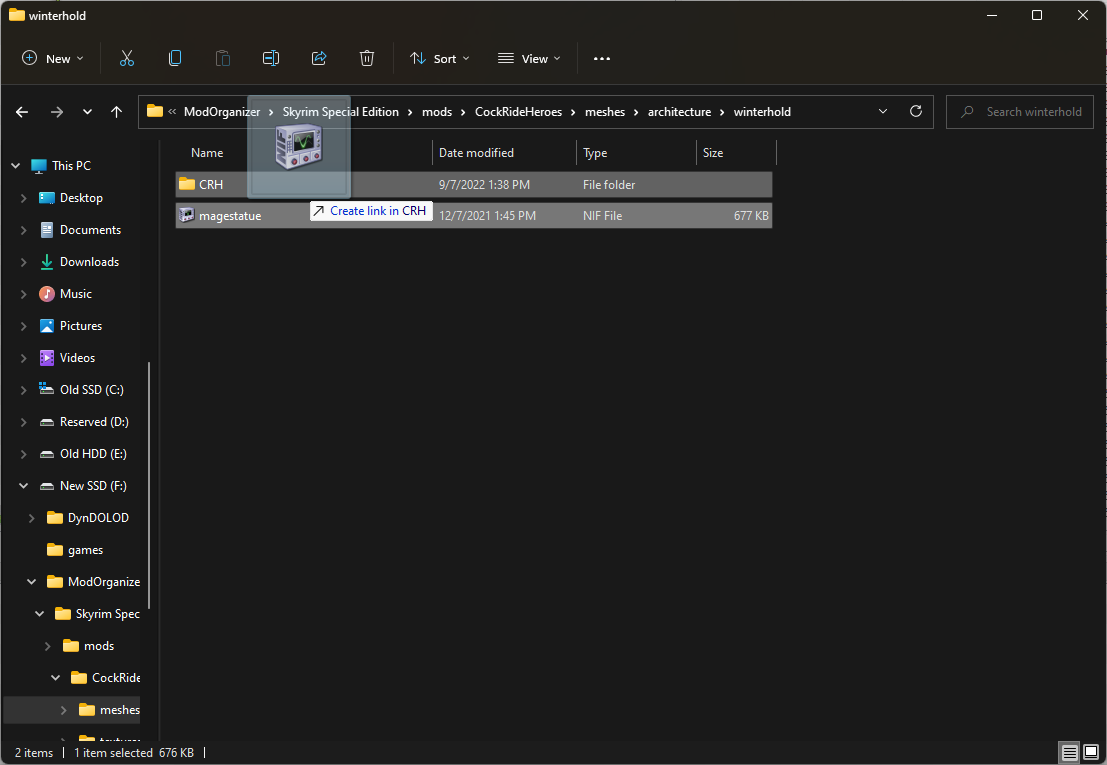Select Reserved (D:) drive in sidebar
The width and height of the screenshot is (1107, 765).
[93, 422]
